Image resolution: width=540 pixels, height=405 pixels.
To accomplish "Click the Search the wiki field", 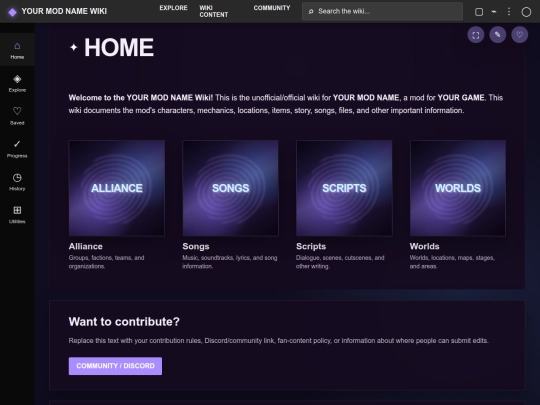I will coord(382,11).
